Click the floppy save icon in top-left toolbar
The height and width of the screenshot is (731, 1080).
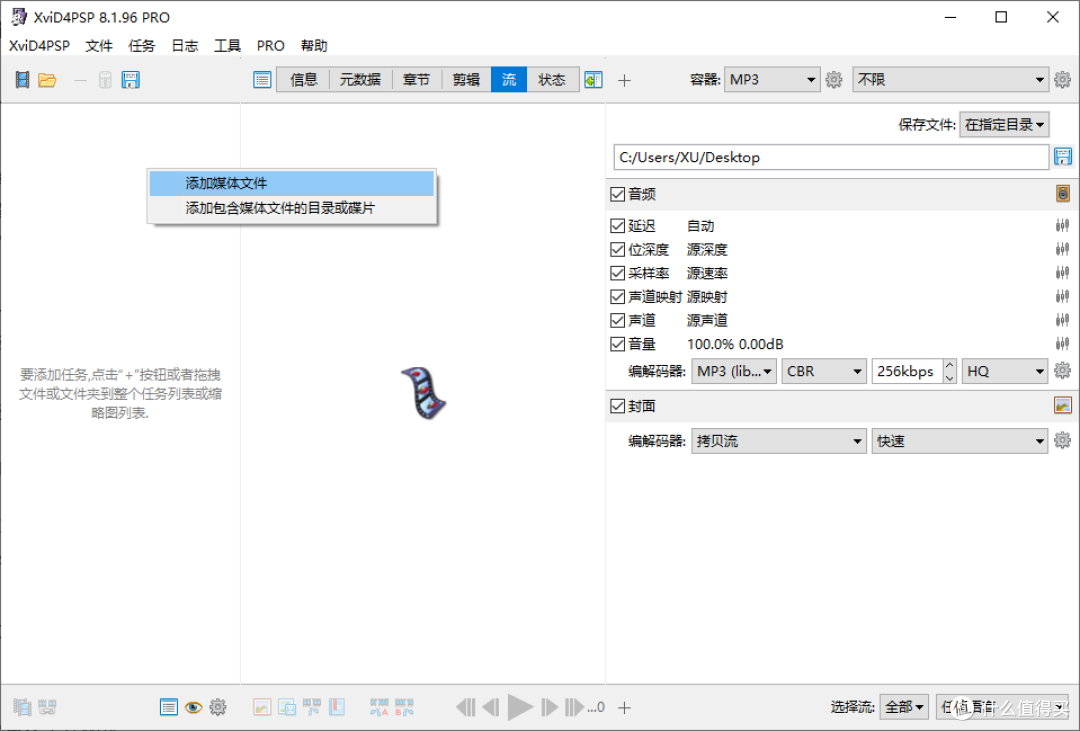[x=130, y=80]
